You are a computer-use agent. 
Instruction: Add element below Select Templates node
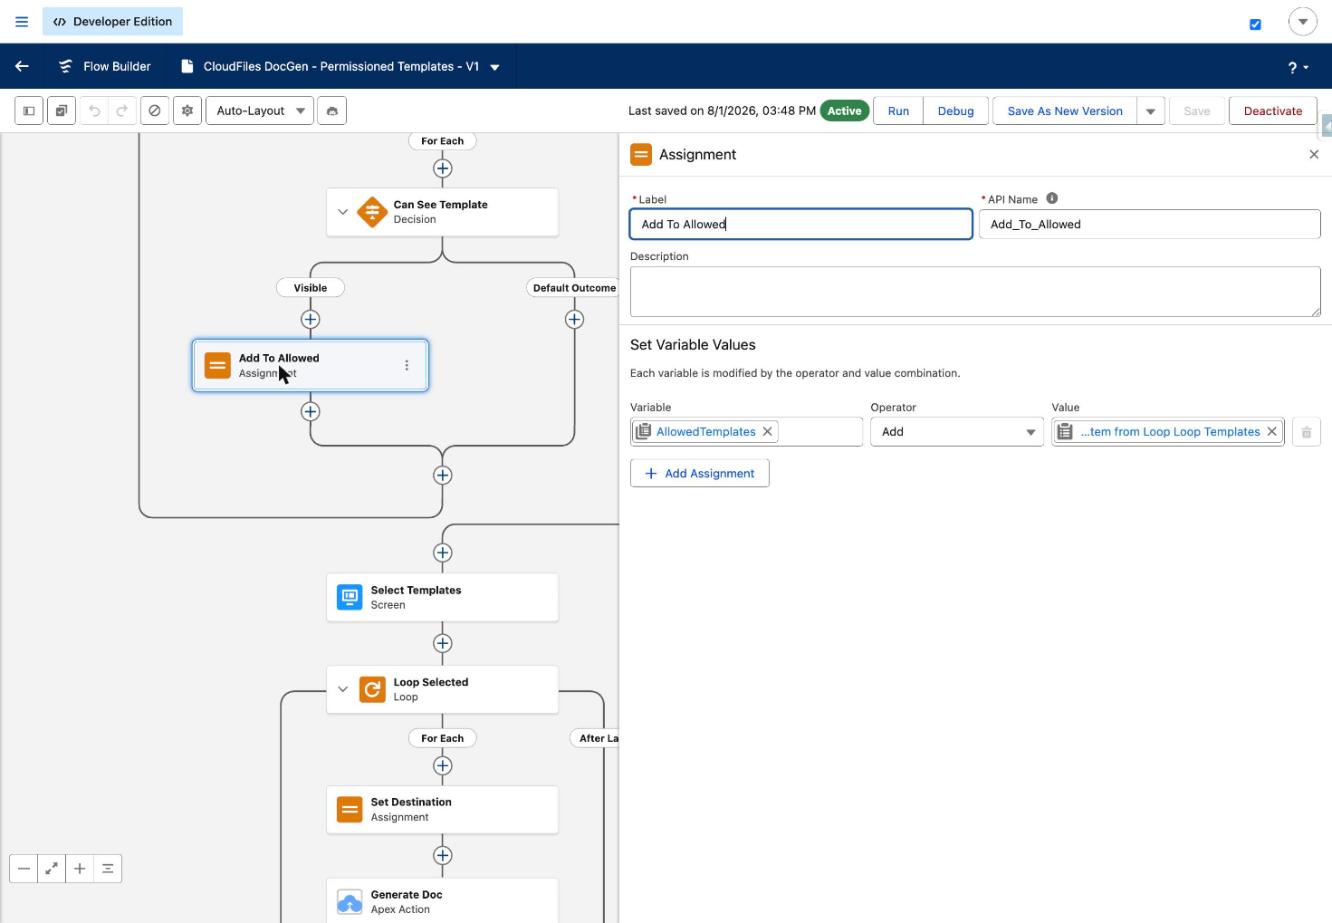(x=442, y=643)
